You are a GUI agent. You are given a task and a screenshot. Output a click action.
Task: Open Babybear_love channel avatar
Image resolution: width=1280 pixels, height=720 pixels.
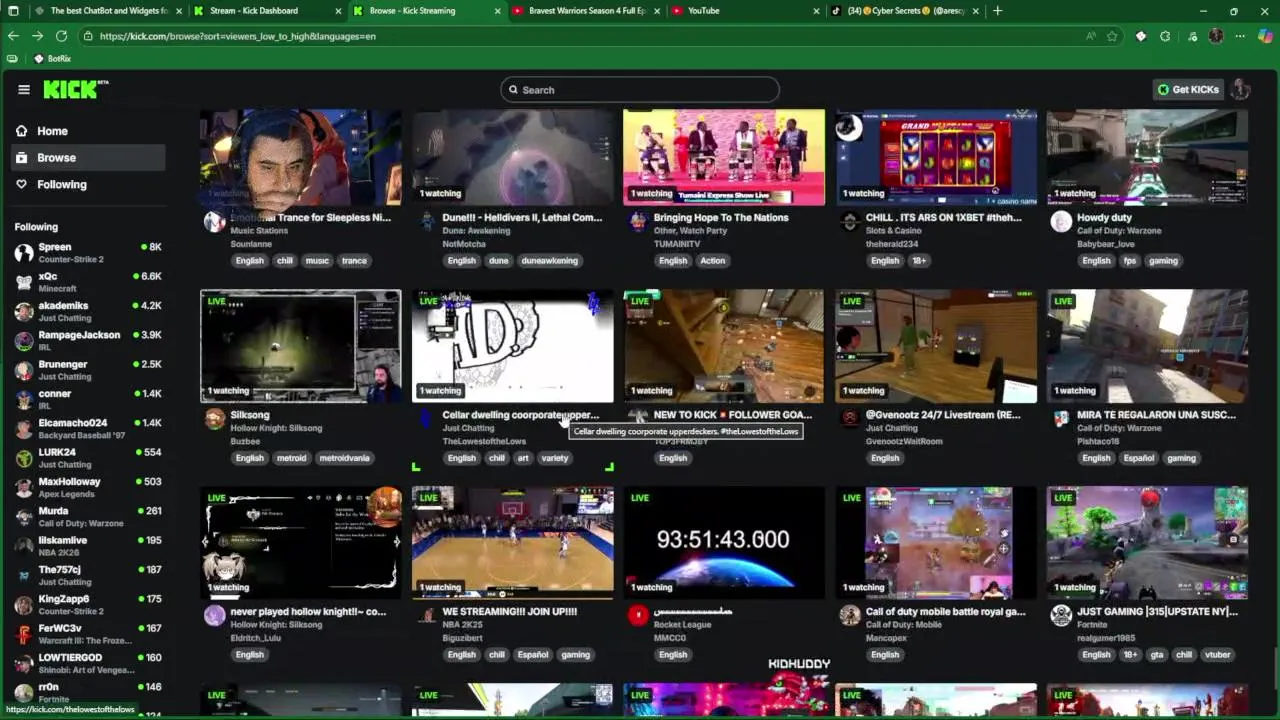1061,221
